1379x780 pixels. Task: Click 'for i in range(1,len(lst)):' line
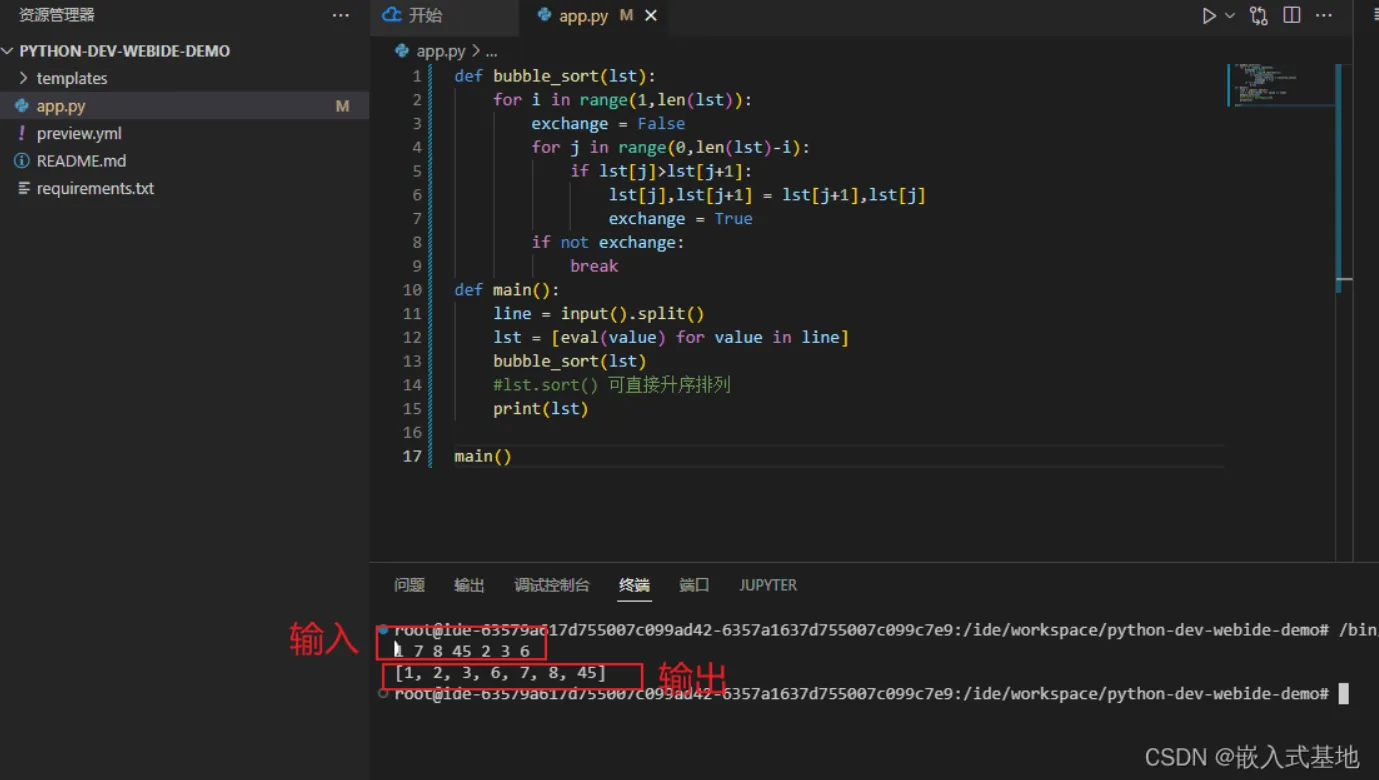622,100
